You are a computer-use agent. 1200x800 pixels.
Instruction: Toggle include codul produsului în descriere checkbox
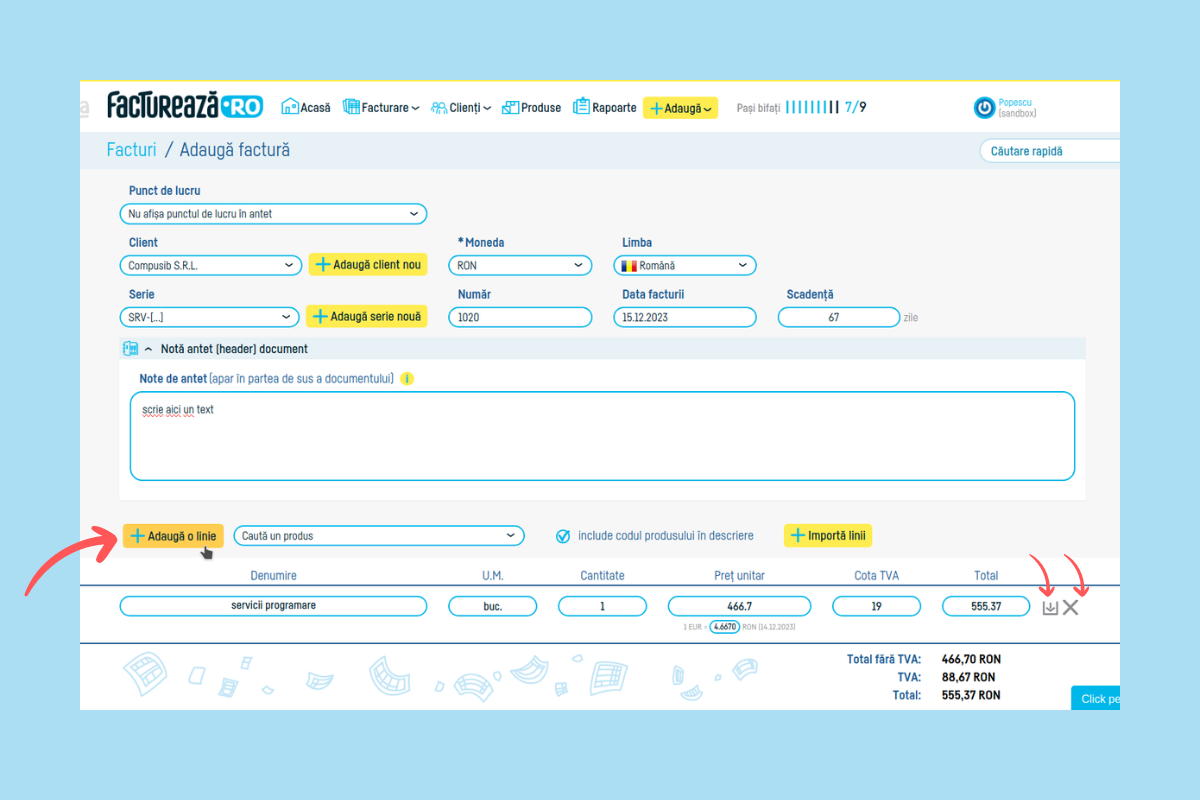click(564, 536)
